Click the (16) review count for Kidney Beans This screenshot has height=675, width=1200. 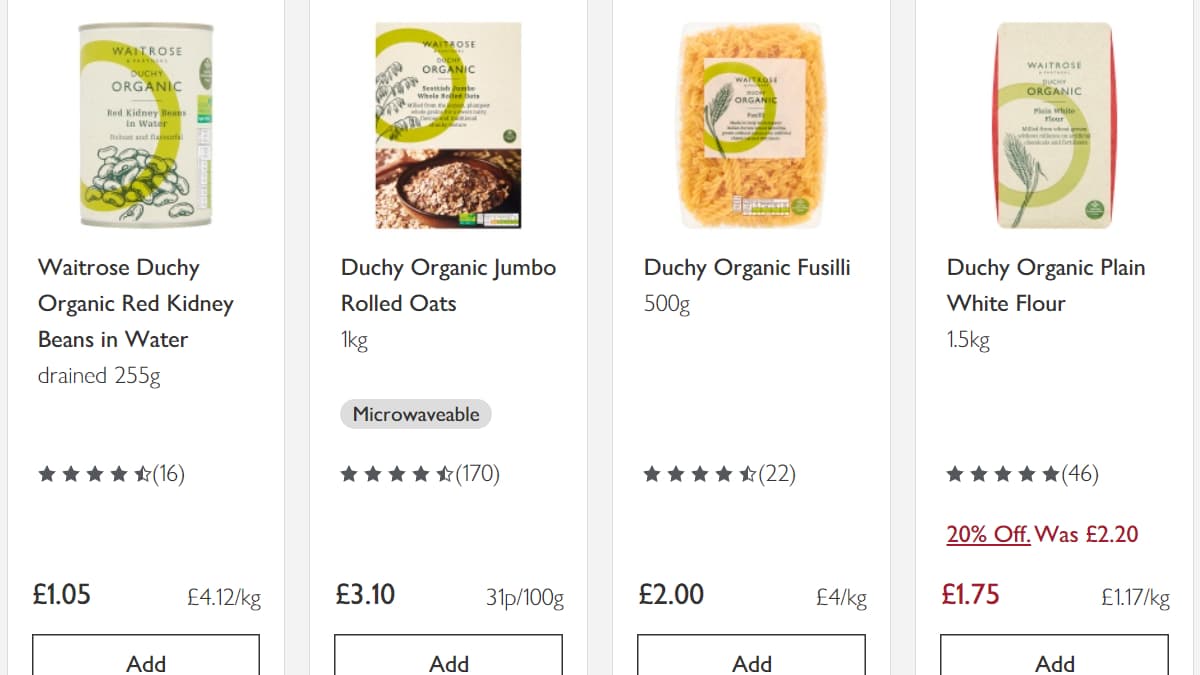point(170,474)
